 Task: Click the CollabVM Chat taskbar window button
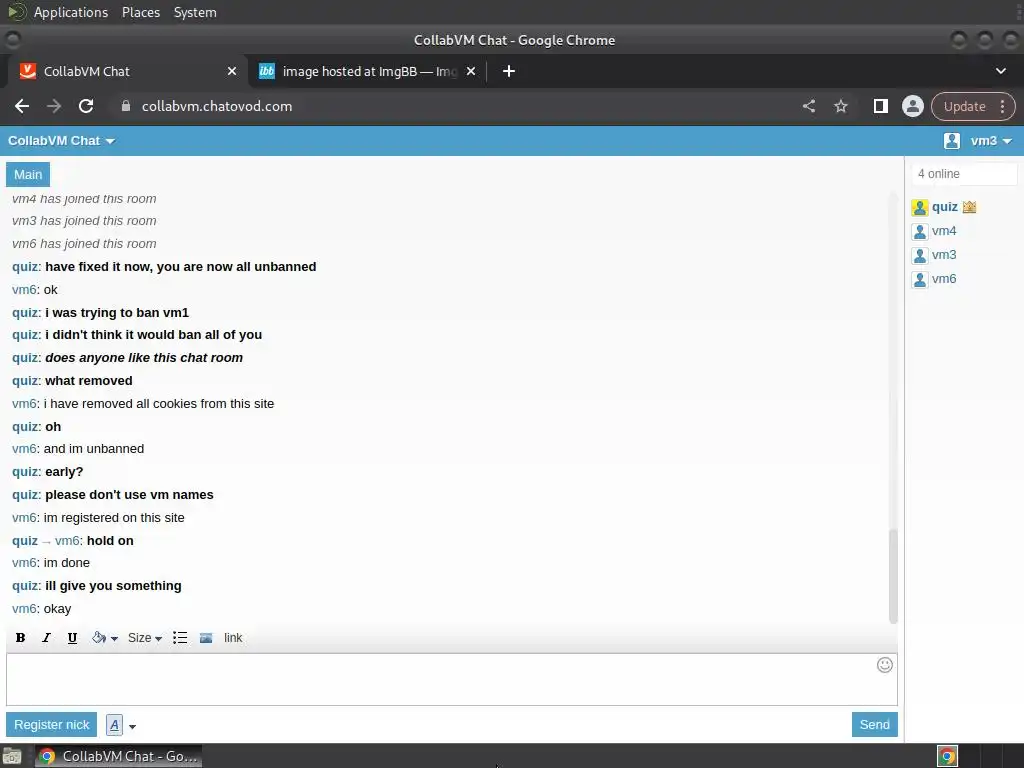click(118, 756)
